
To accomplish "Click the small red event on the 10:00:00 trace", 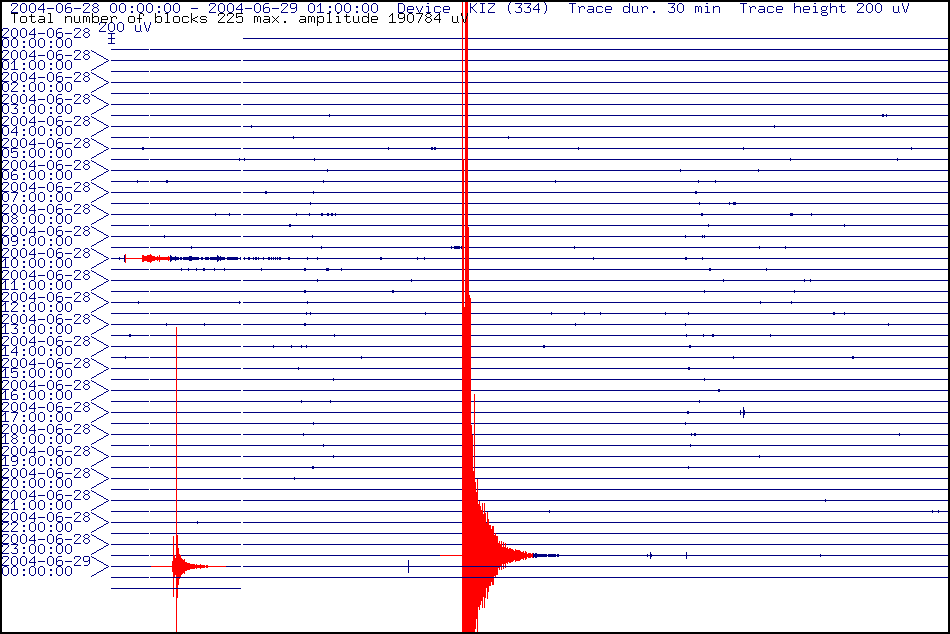I will point(147,259).
